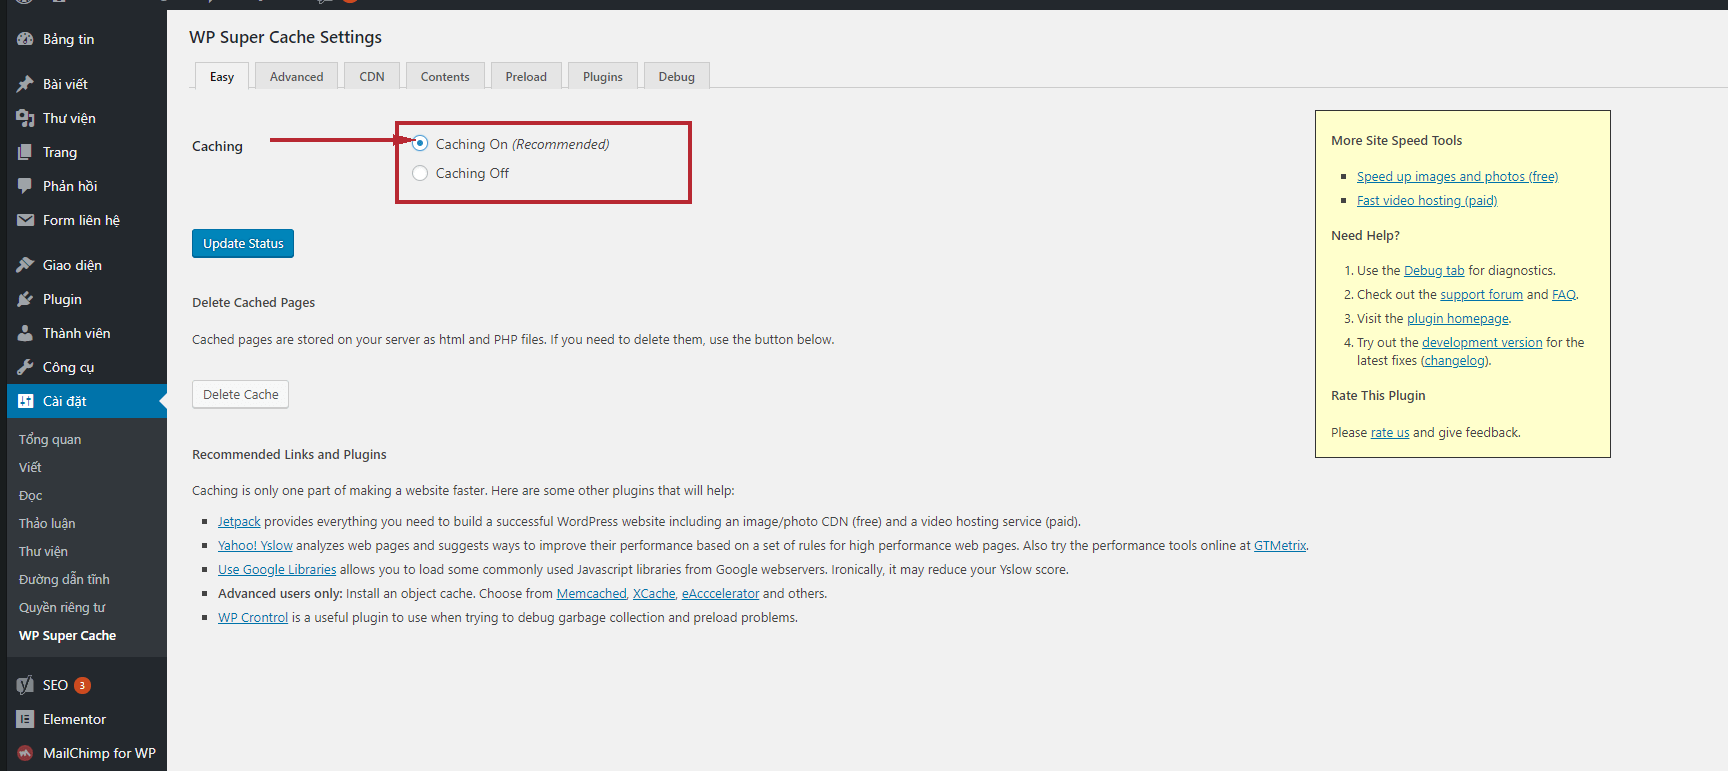Click the Delete Cache button
1728x771 pixels.
pyautogui.click(x=240, y=394)
